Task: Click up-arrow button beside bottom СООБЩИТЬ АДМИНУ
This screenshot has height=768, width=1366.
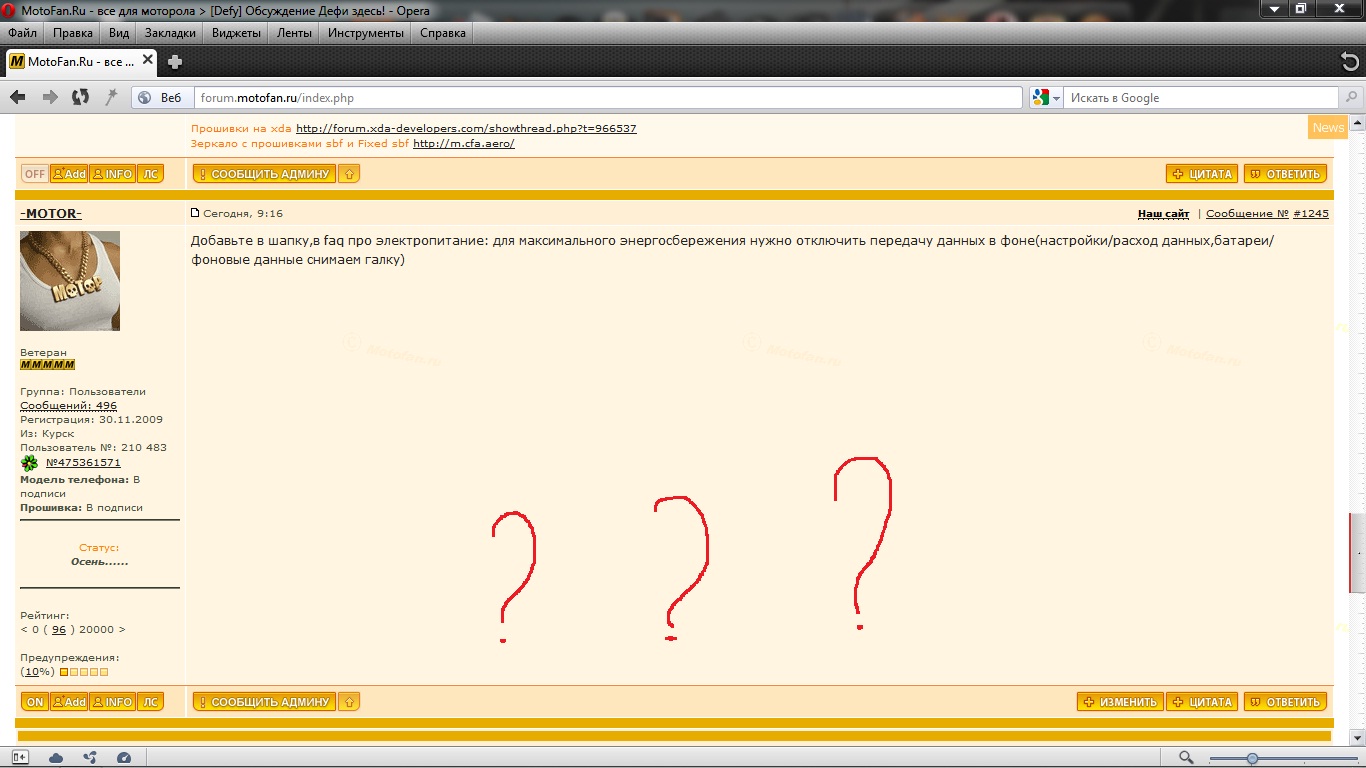Action: pos(349,701)
